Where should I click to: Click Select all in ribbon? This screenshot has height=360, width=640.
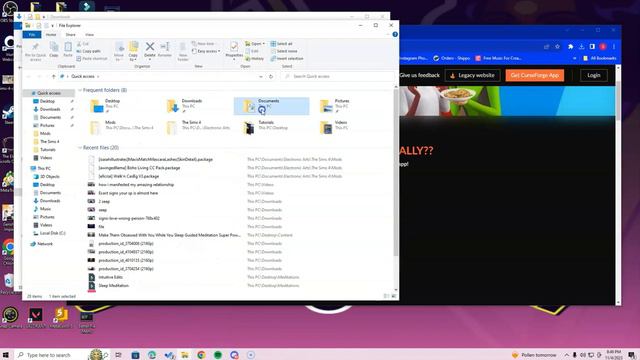pos(282,44)
